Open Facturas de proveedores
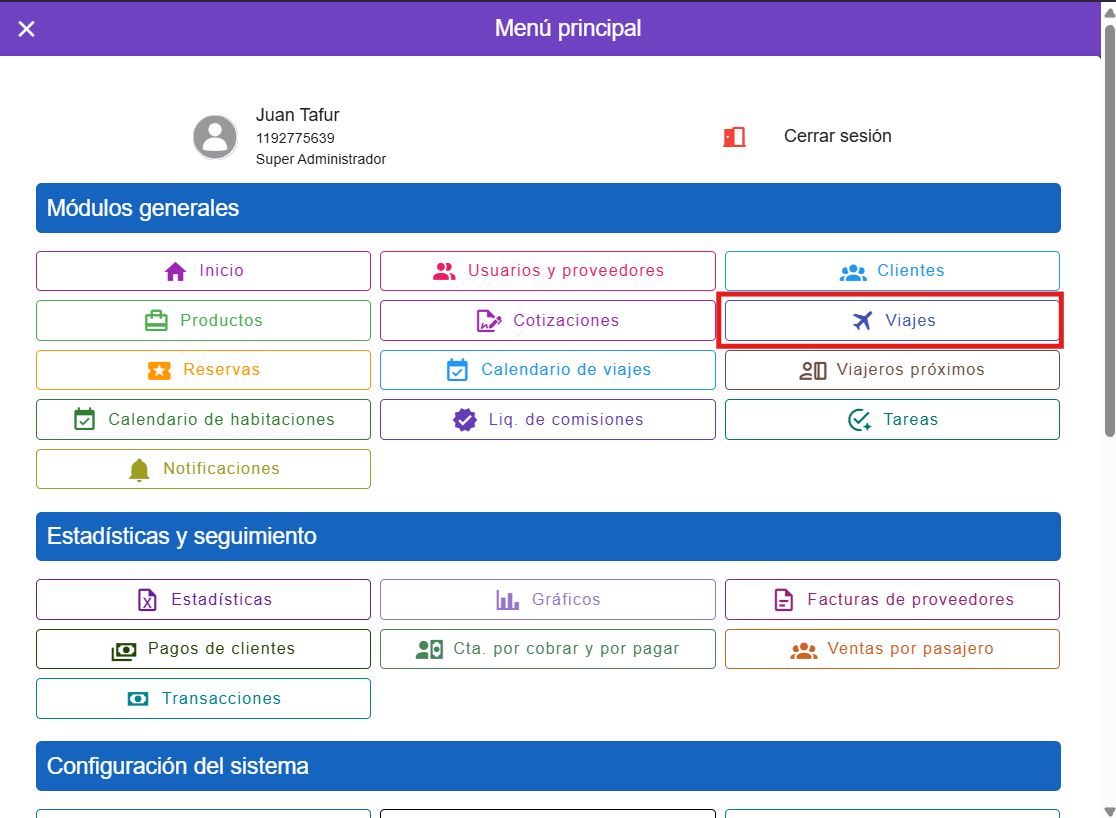Screen dimensions: 1116x818 pos(892,600)
